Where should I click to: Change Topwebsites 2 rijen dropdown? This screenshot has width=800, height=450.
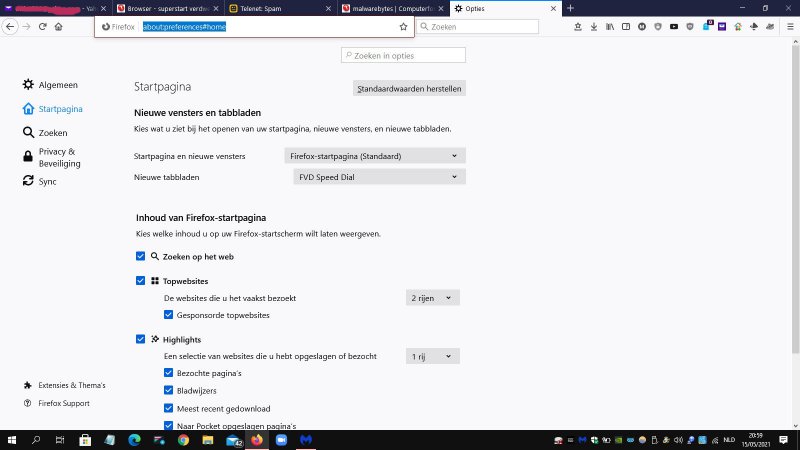(x=433, y=298)
